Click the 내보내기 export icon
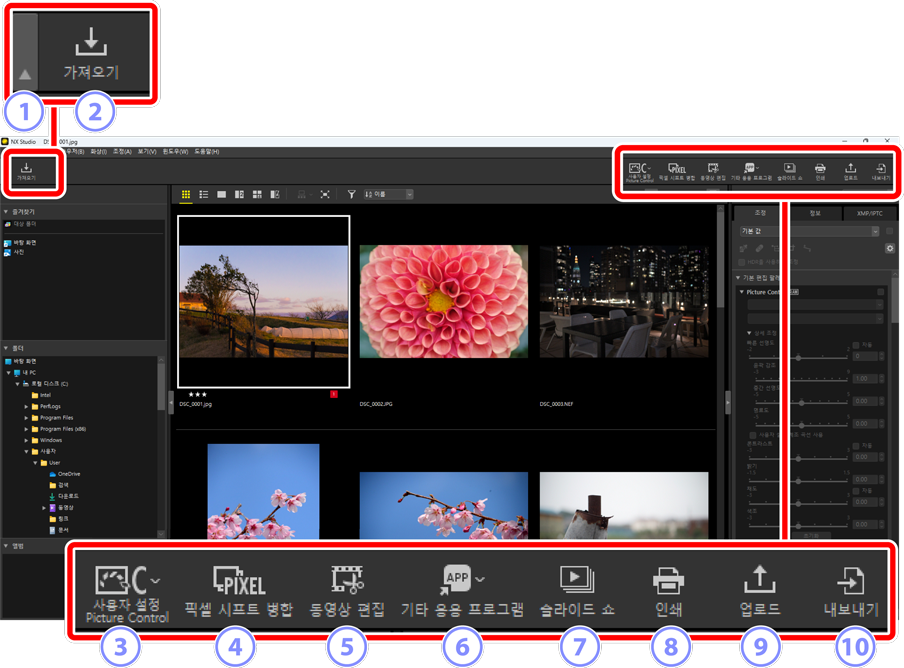 pos(880,171)
